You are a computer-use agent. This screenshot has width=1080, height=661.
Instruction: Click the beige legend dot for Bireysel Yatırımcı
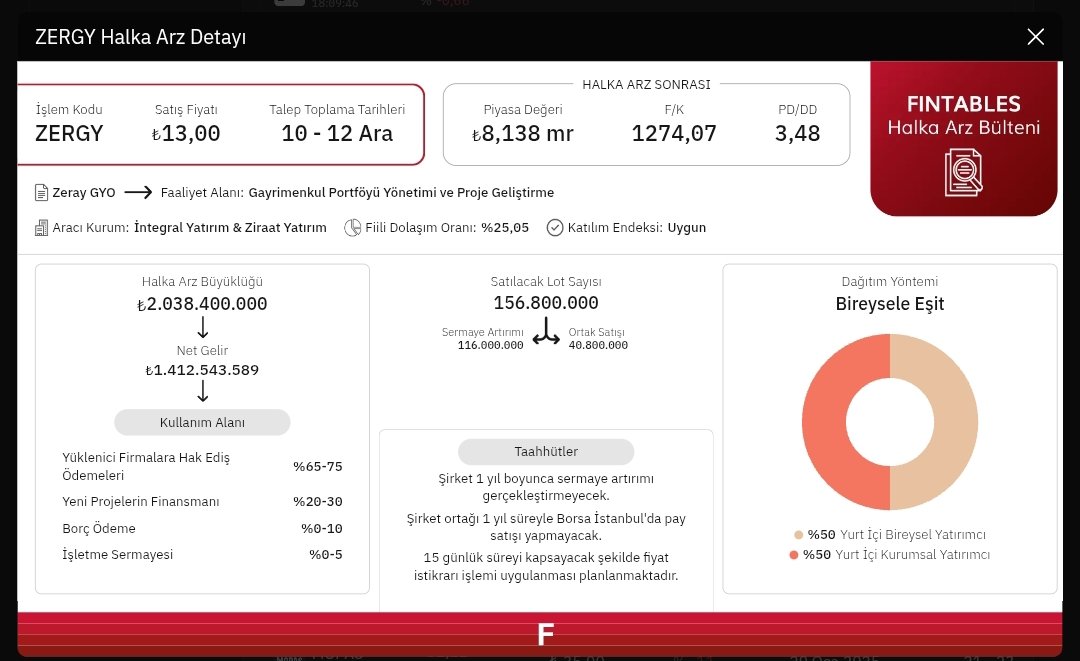coord(798,535)
